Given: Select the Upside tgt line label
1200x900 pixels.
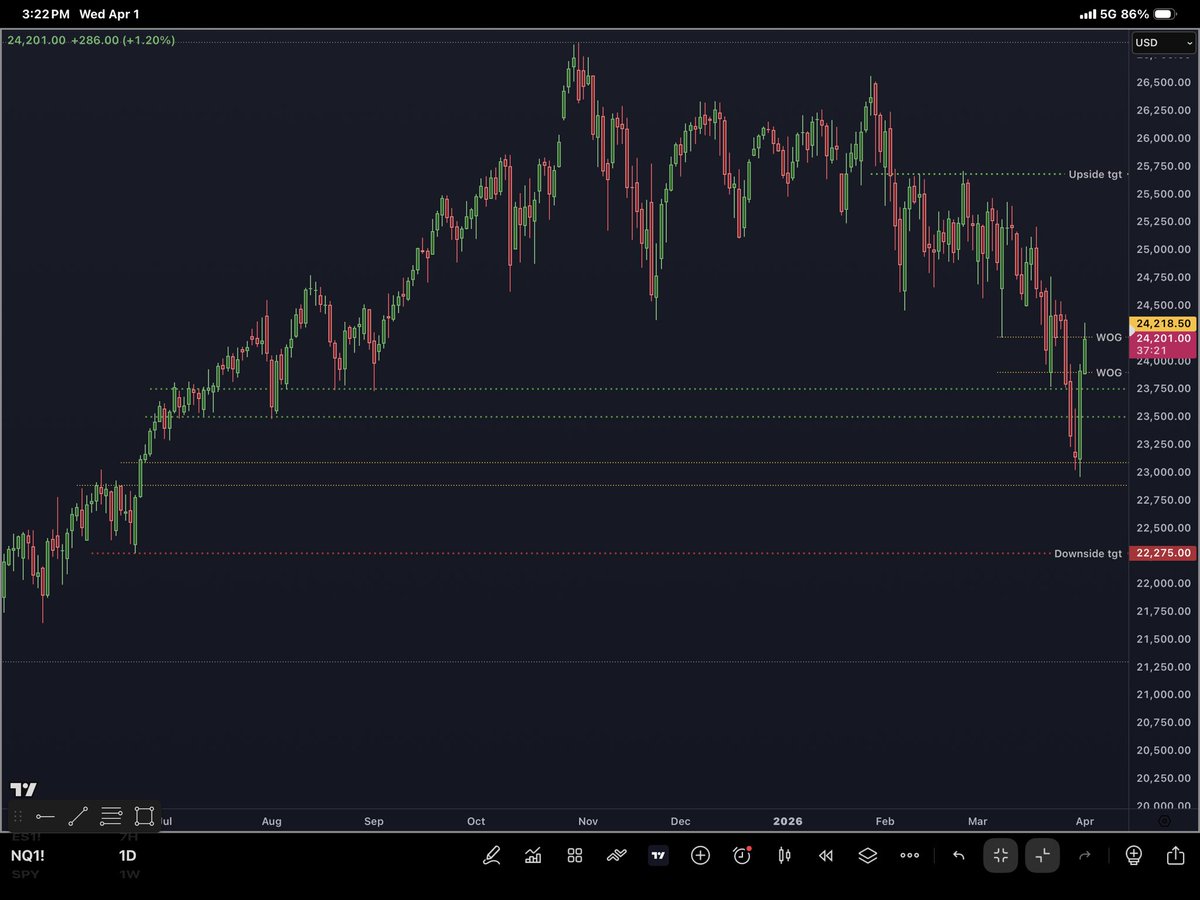Looking at the screenshot, I should 1095,174.
